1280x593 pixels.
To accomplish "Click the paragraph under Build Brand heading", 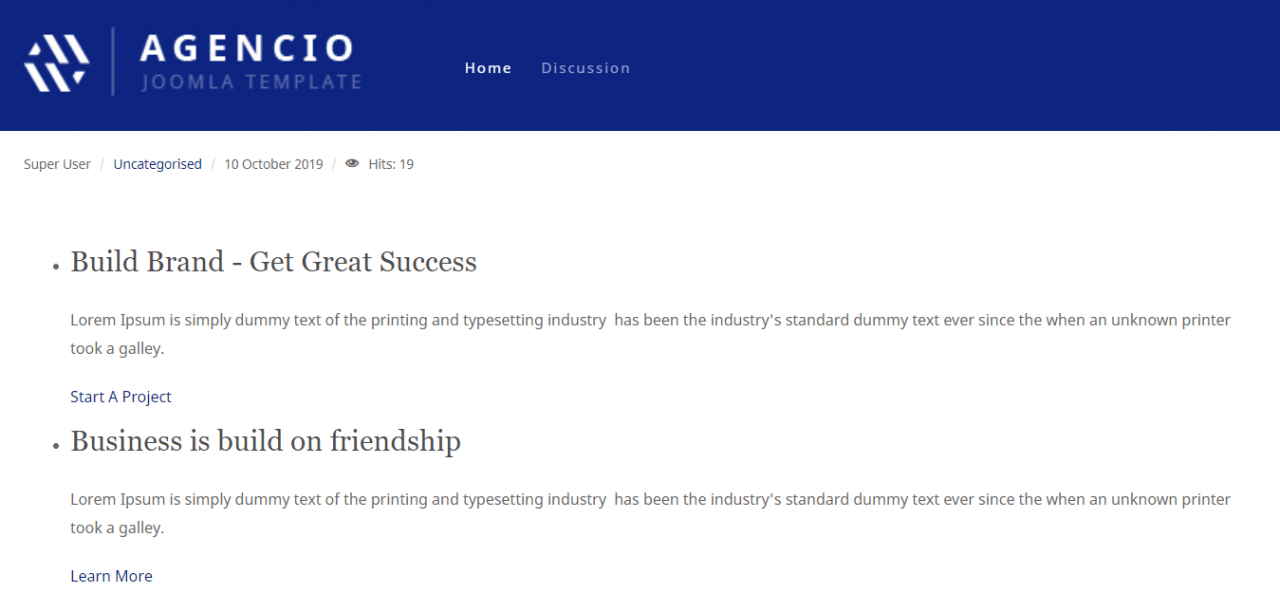I will coord(650,334).
